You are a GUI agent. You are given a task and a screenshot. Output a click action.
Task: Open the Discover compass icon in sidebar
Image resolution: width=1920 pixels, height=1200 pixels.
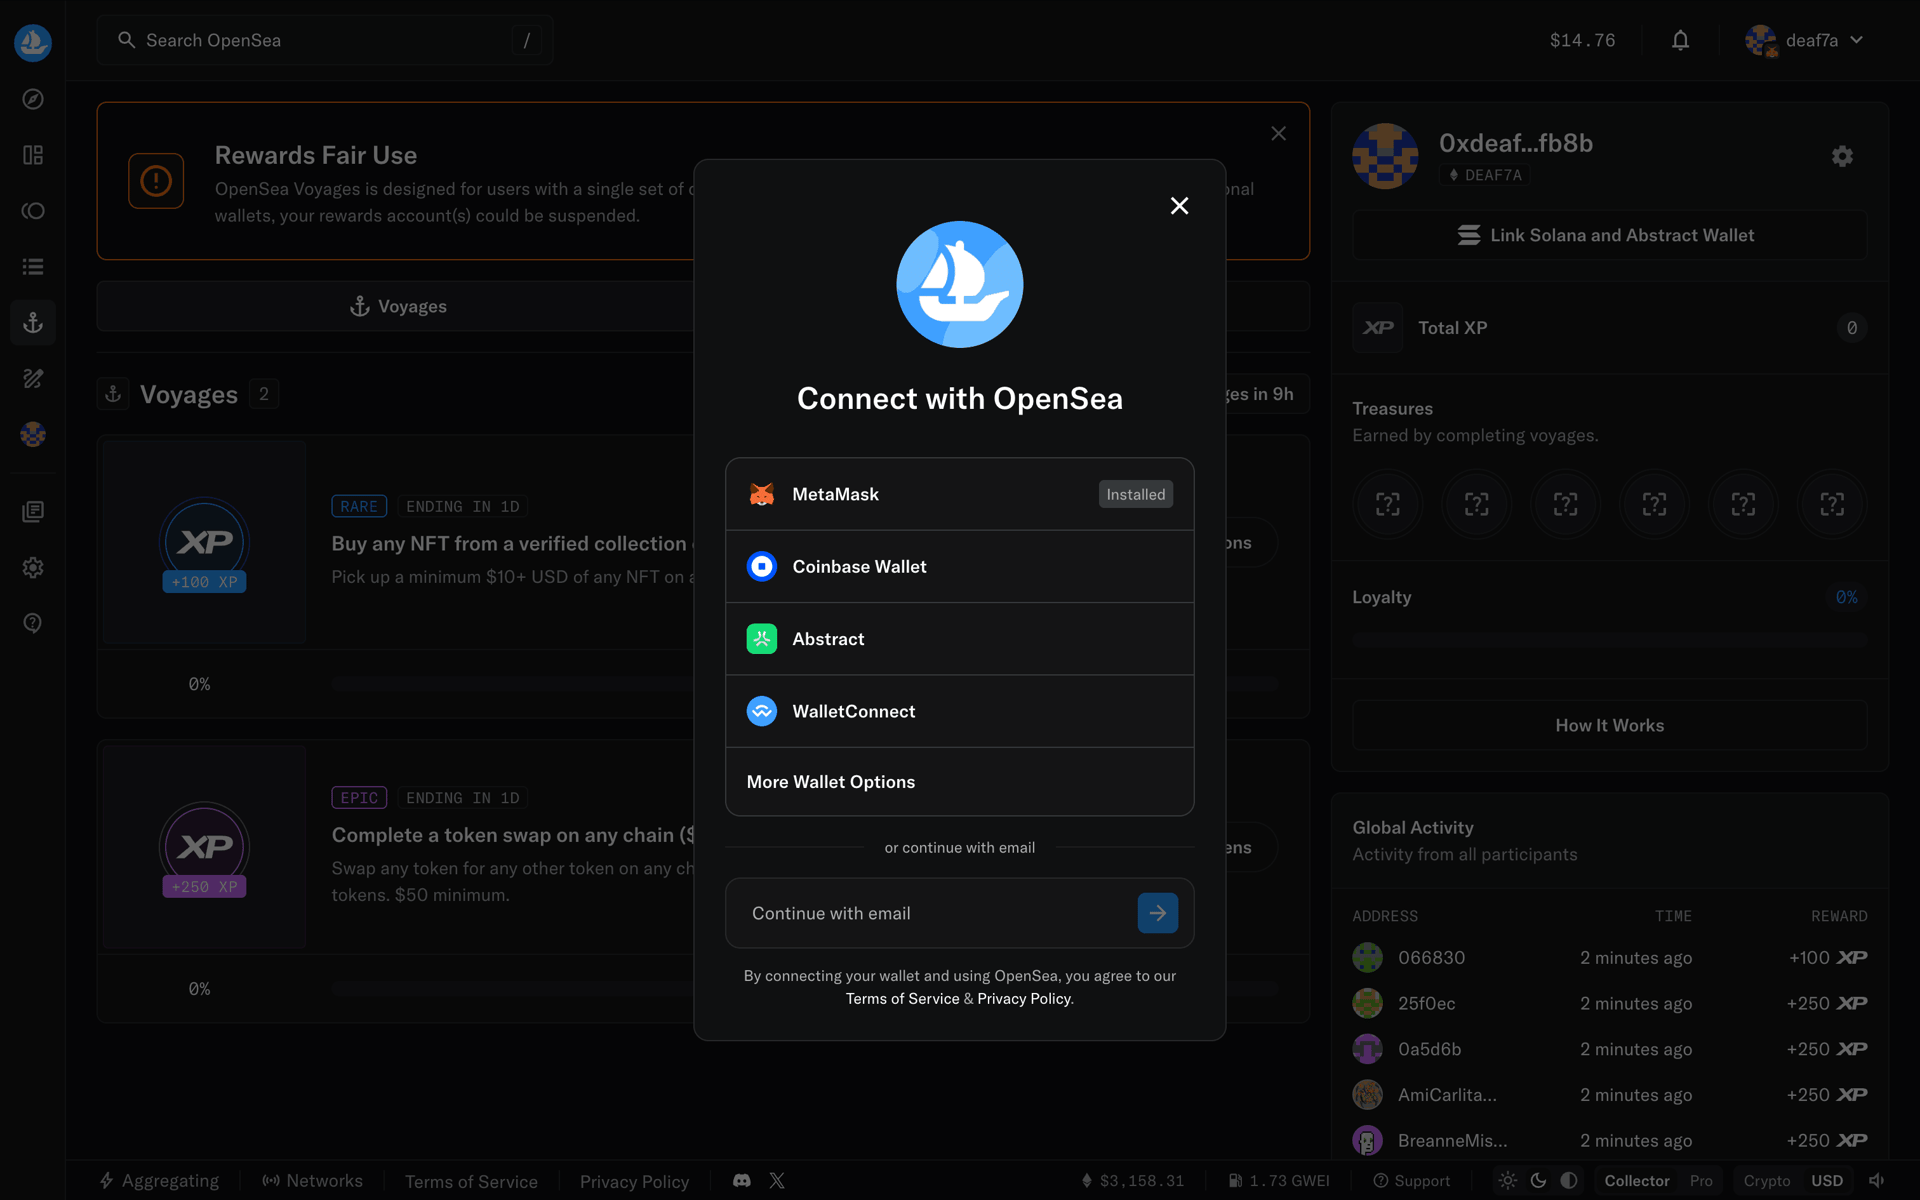tap(33, 99)
